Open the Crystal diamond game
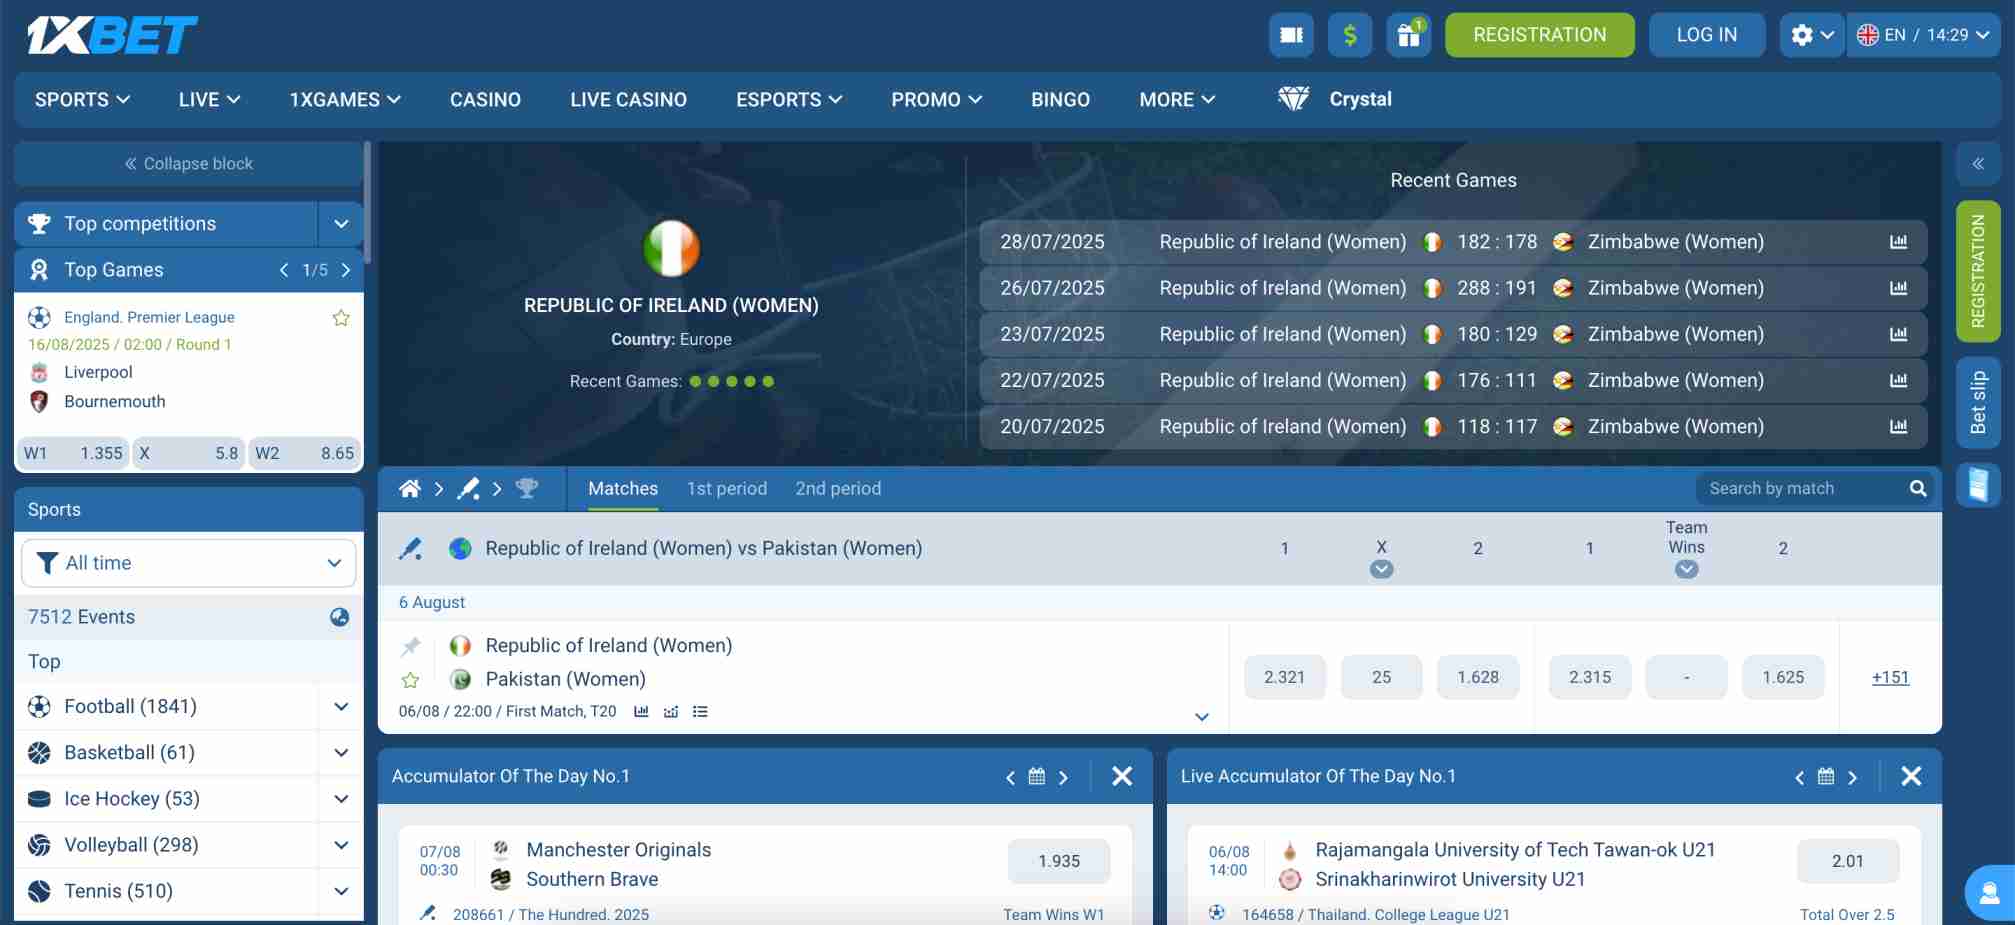The image size is (2015, 925). click(x=1335, y=99)
